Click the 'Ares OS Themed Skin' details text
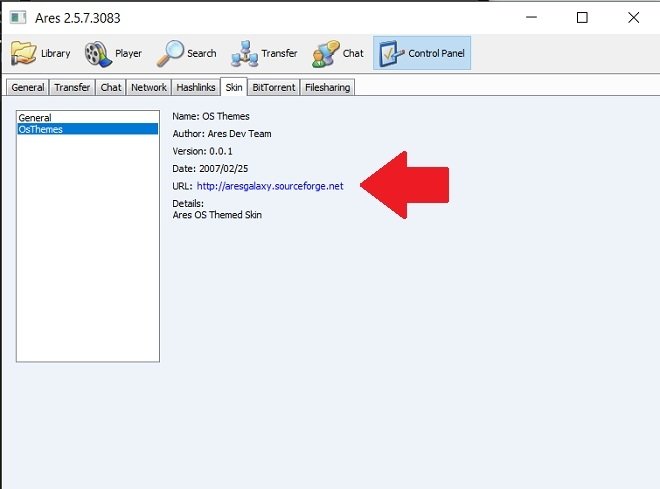Image resolution: width=660 pixels, height=489 pixels. pyautogui.click(x=217, y=215)
